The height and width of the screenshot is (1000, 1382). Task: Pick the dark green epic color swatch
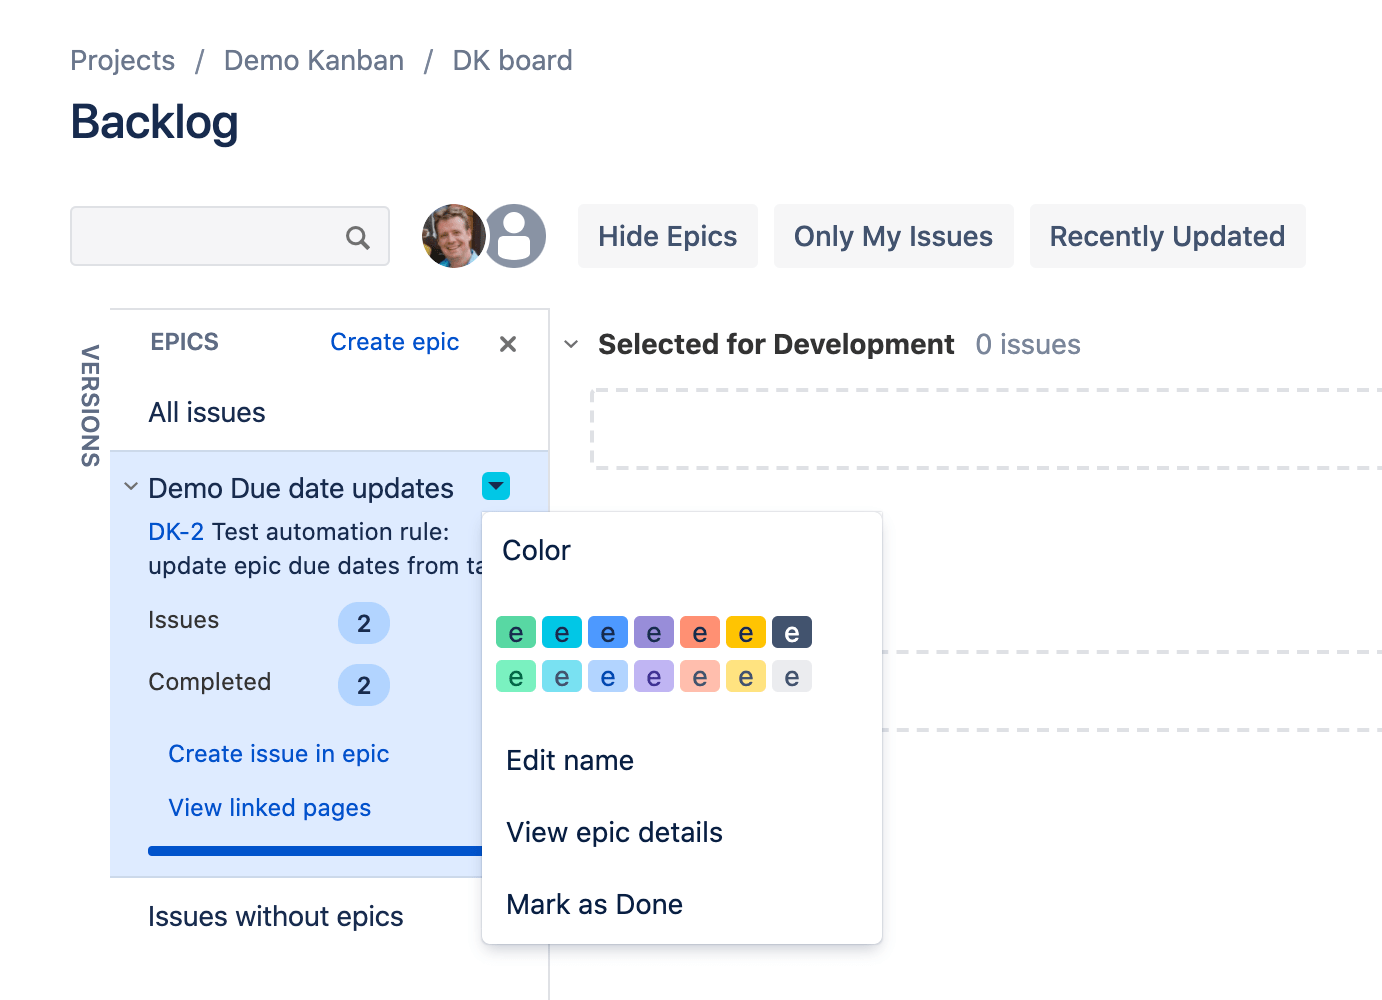point(516,632)
